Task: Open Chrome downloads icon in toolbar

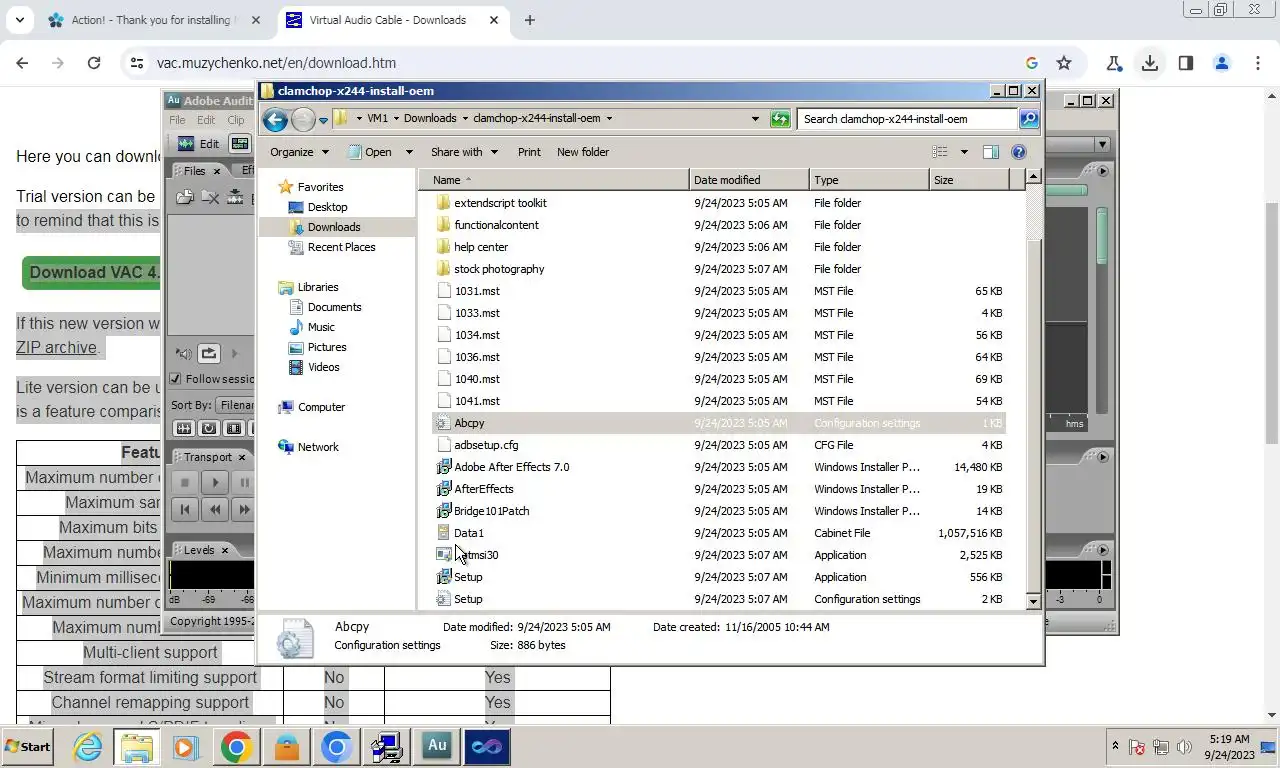Action: 1150,63
